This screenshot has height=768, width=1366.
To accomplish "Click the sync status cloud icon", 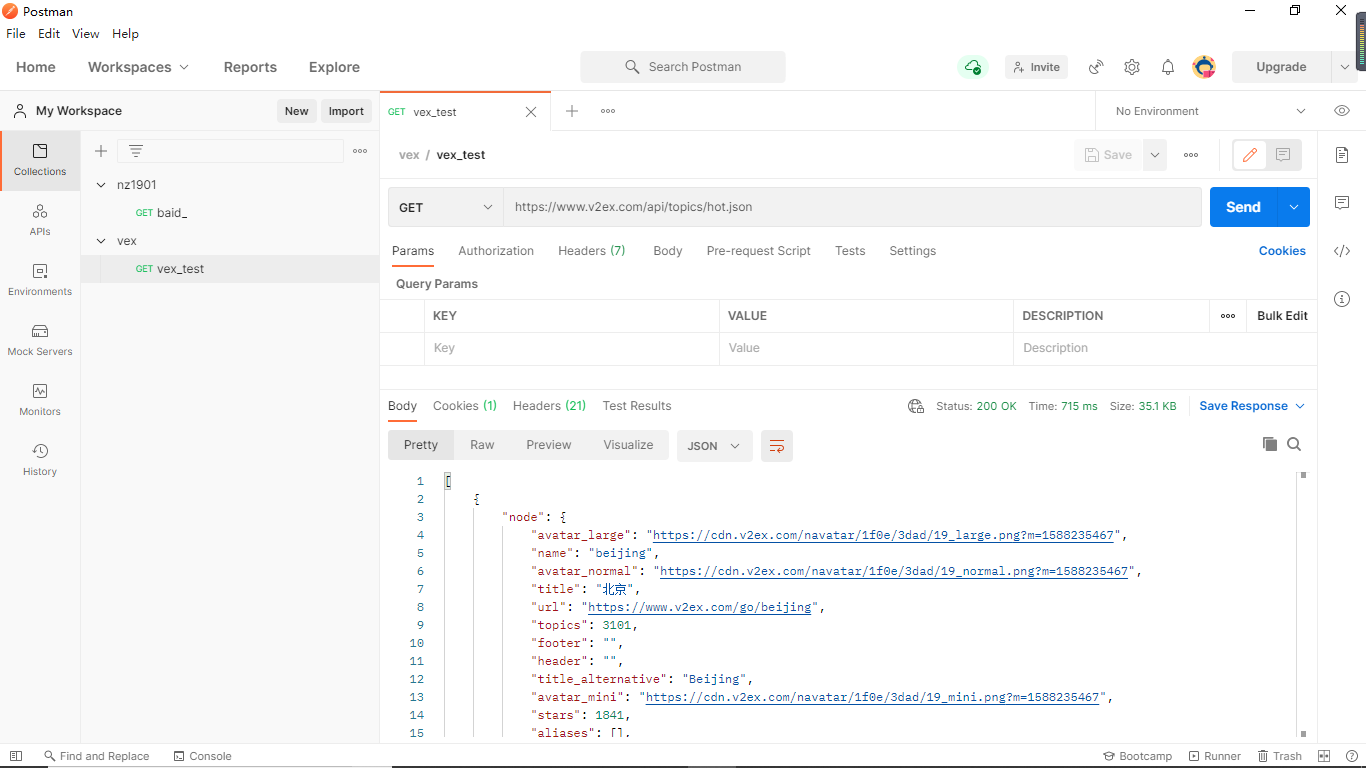I will [x=972, y=67].
